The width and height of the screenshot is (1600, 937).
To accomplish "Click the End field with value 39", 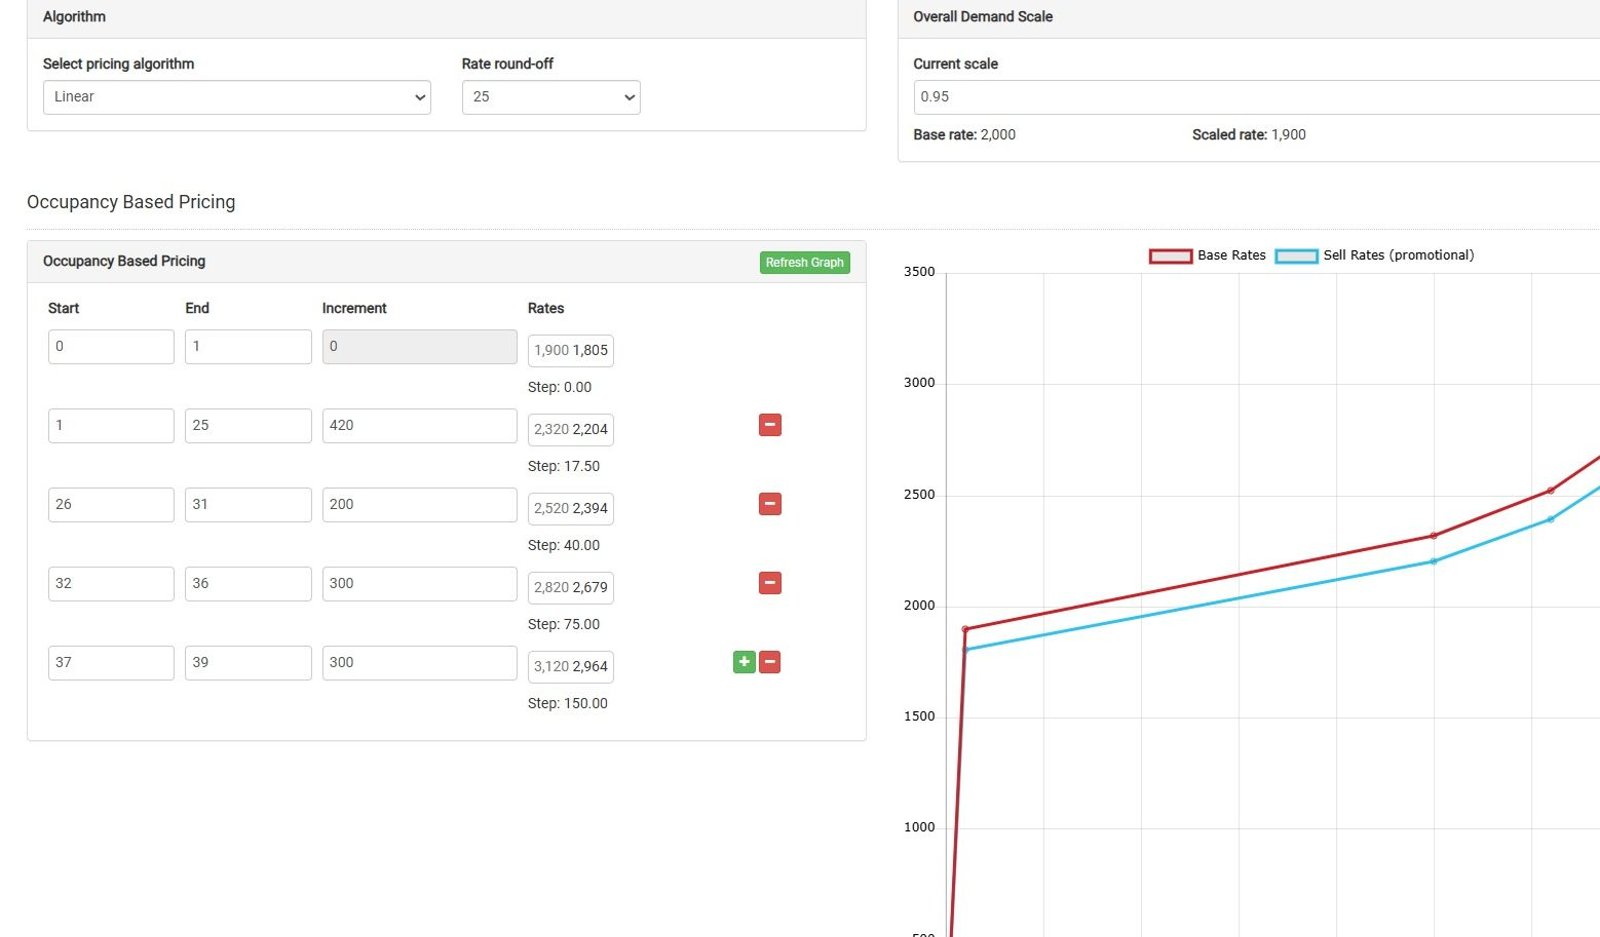I will 248,662.
